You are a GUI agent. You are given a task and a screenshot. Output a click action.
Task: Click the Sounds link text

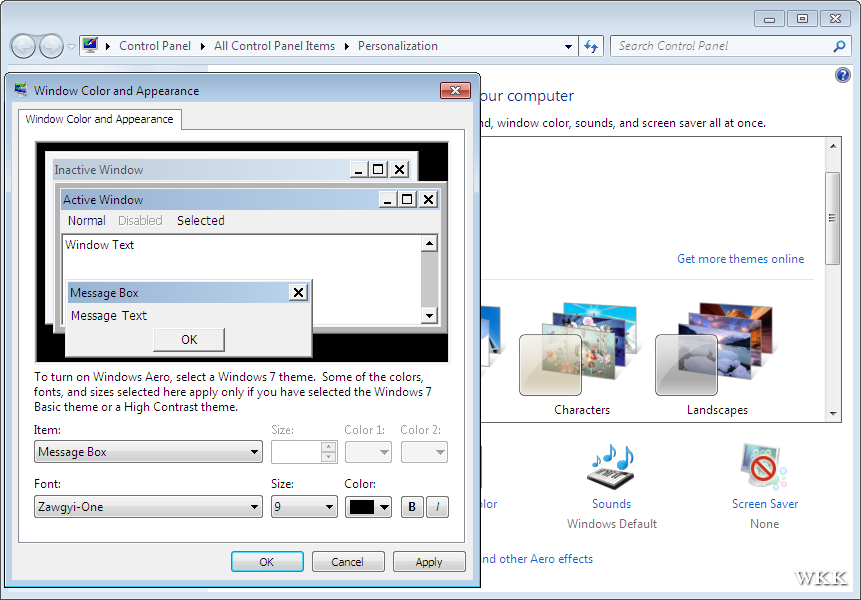pyautogui.click(x=611, y=504)
